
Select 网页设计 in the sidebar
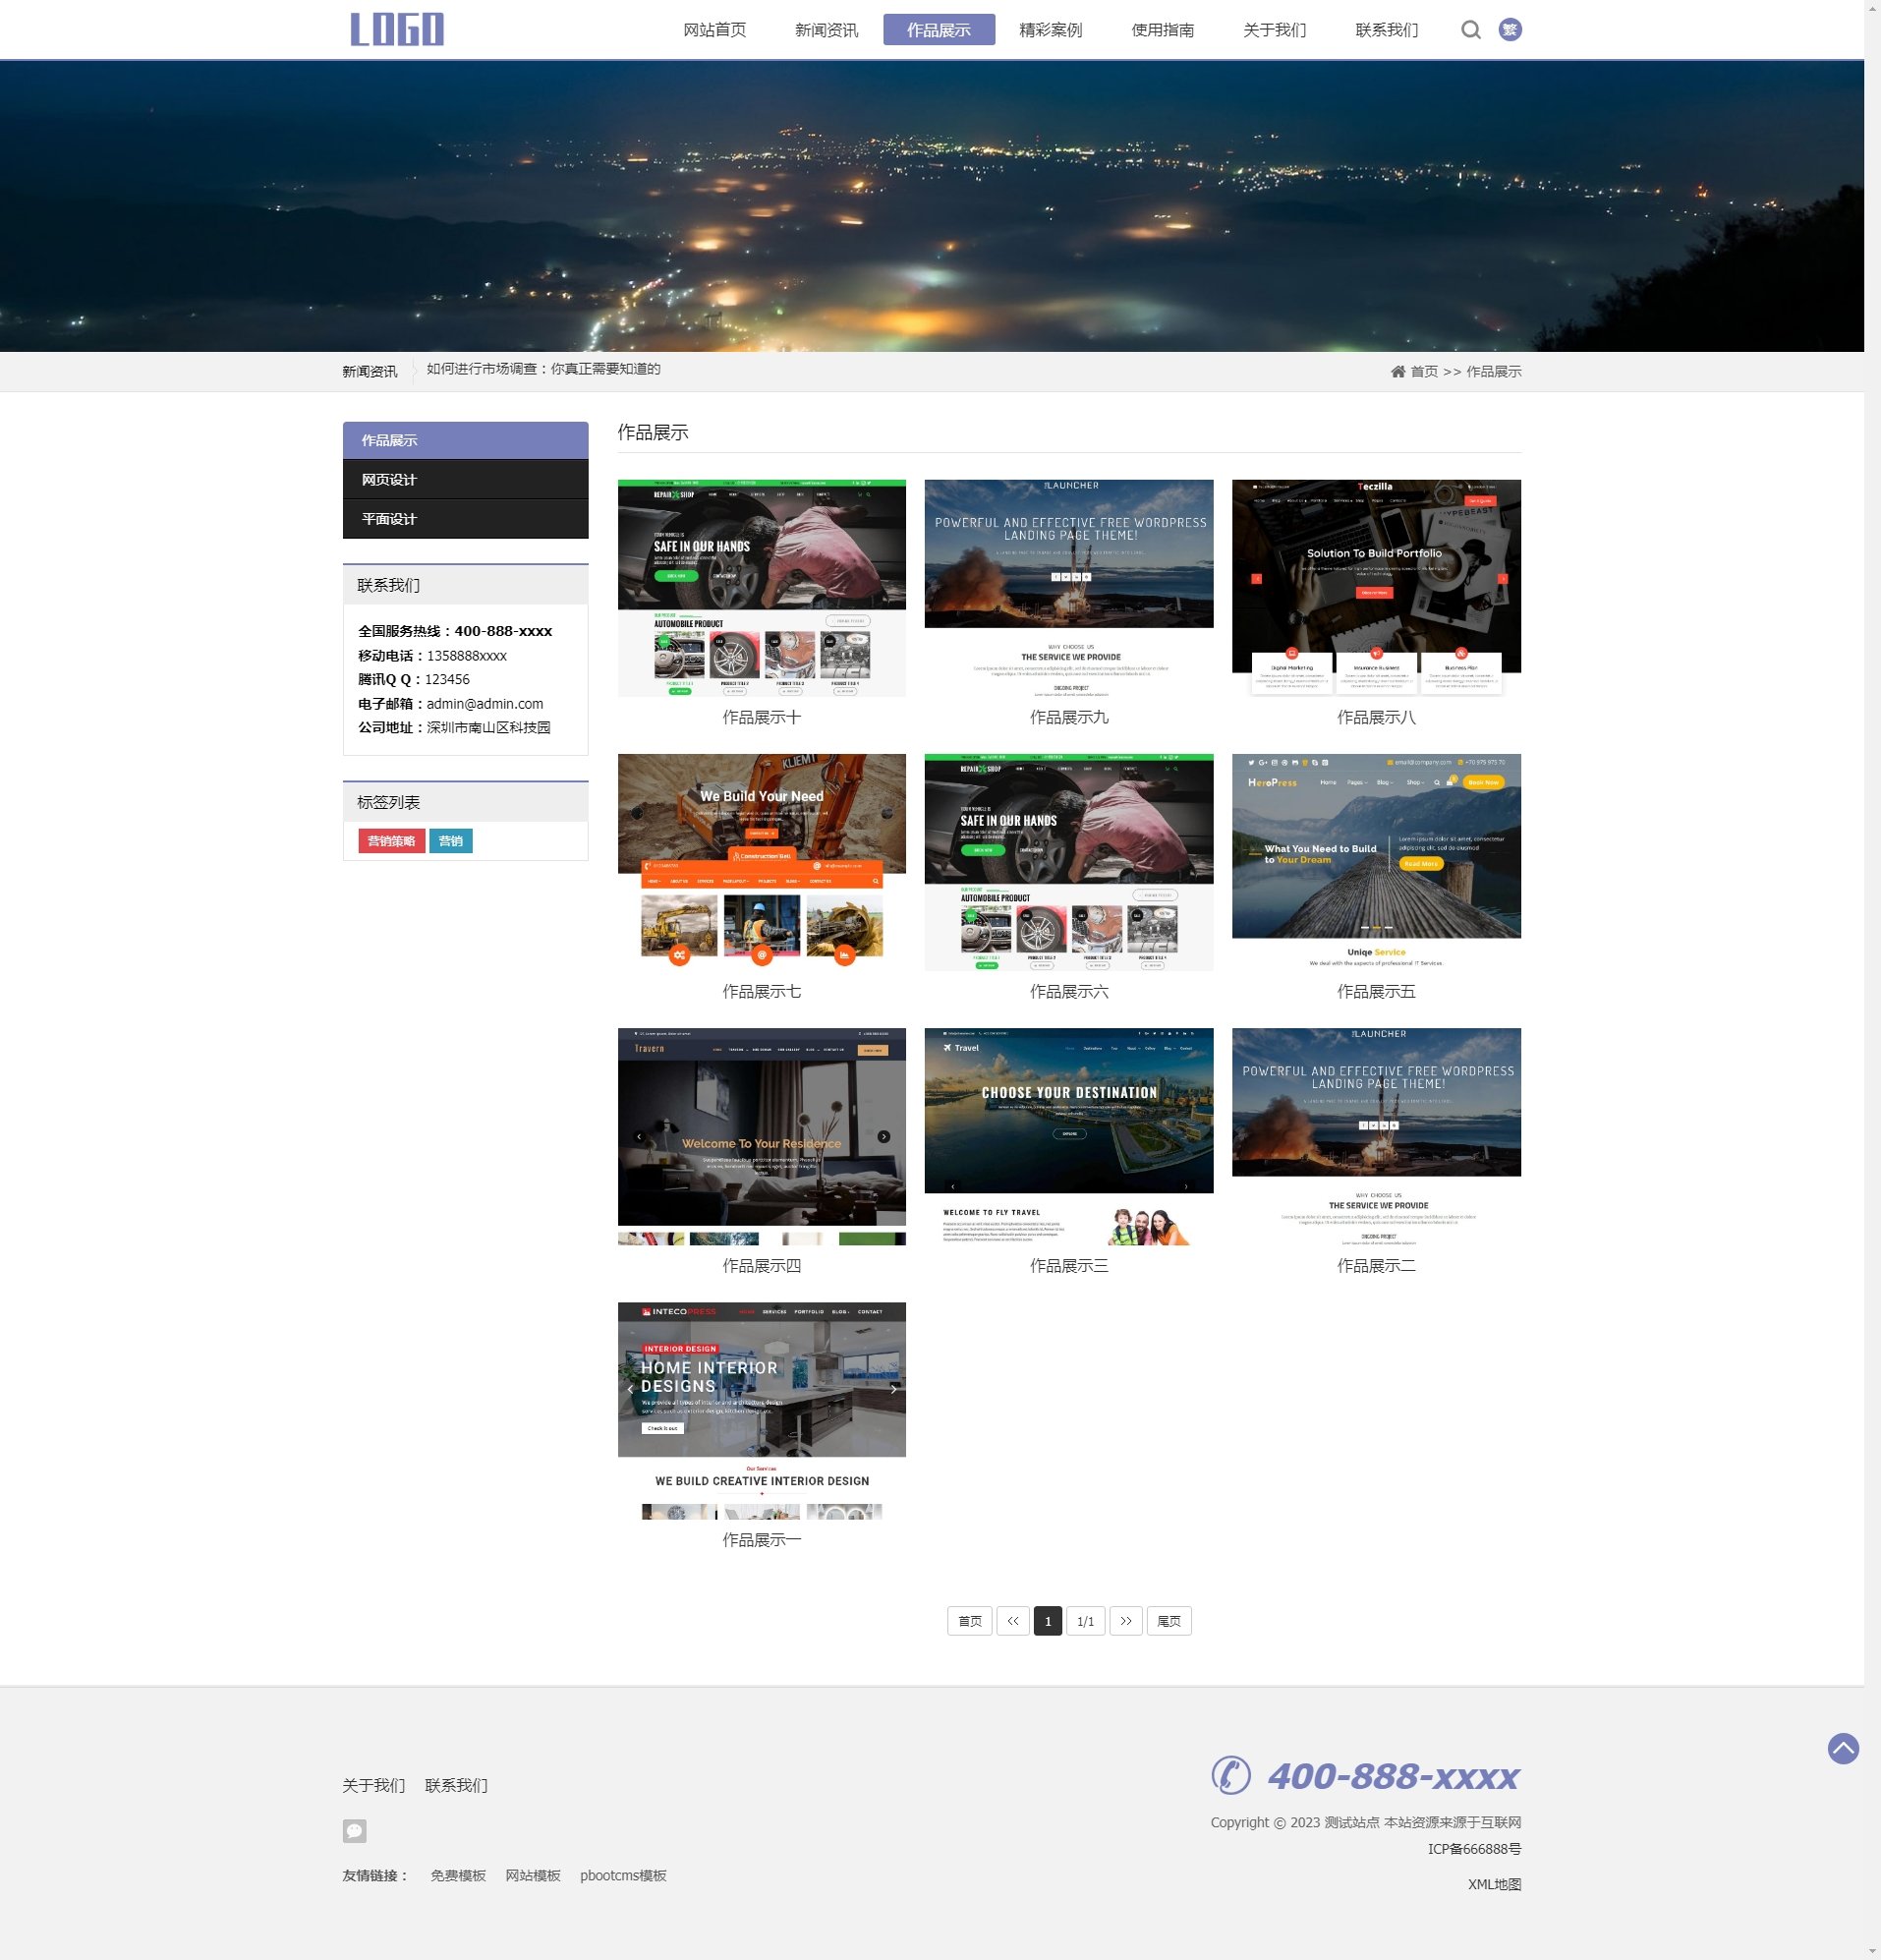tap(465, 480)
